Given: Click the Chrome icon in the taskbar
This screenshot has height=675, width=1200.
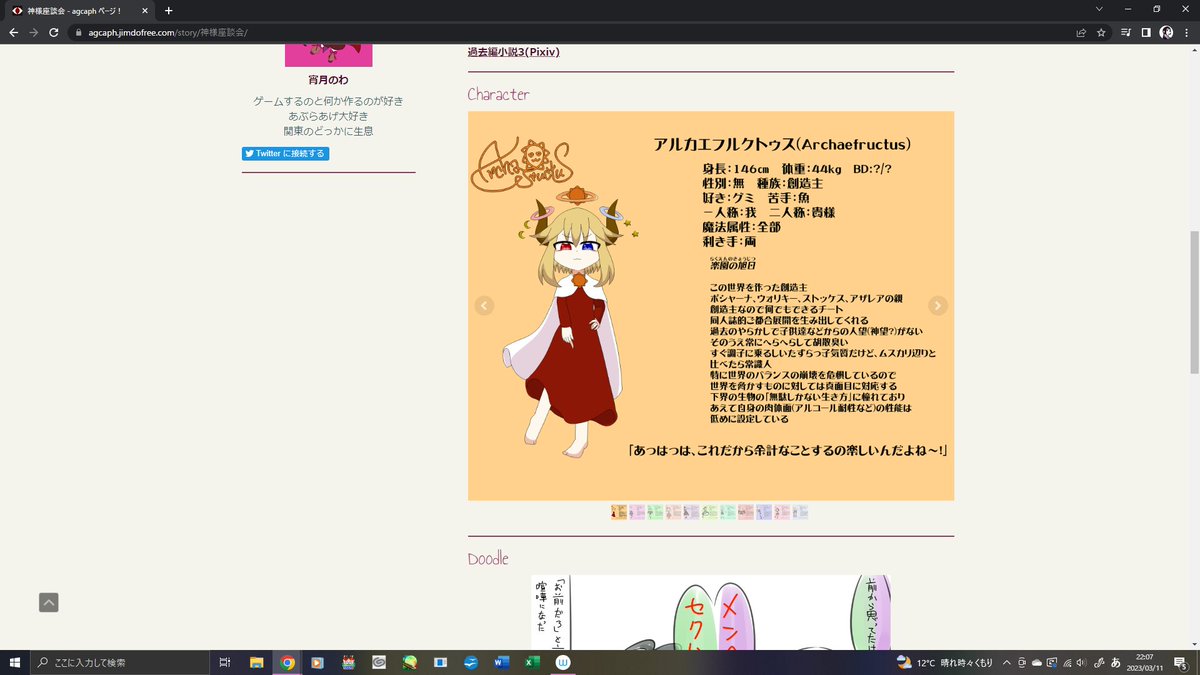Looking at the screenshot, I should coord(287,662).
